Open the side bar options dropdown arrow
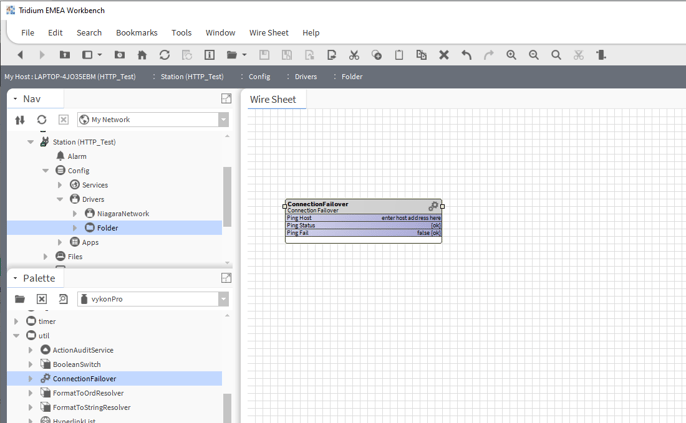The width and height of the screenshot is (686, 423). (100, 55)
